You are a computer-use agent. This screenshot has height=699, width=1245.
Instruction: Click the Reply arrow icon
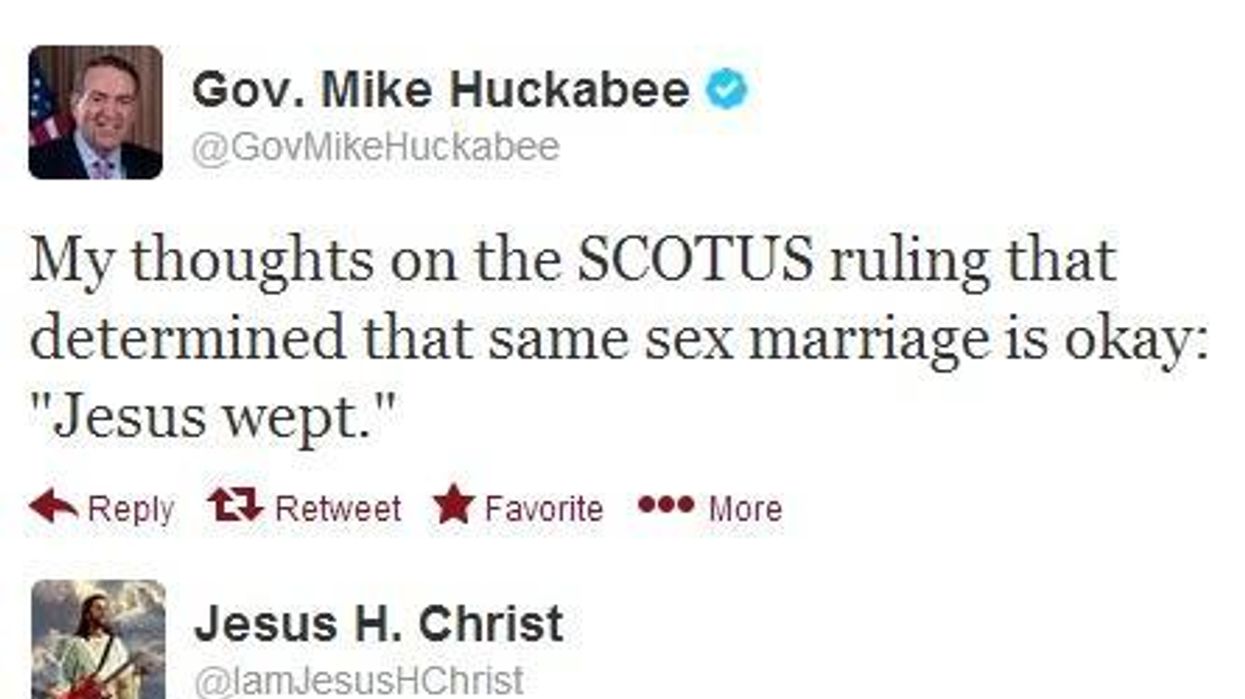[x=52, y=505]
